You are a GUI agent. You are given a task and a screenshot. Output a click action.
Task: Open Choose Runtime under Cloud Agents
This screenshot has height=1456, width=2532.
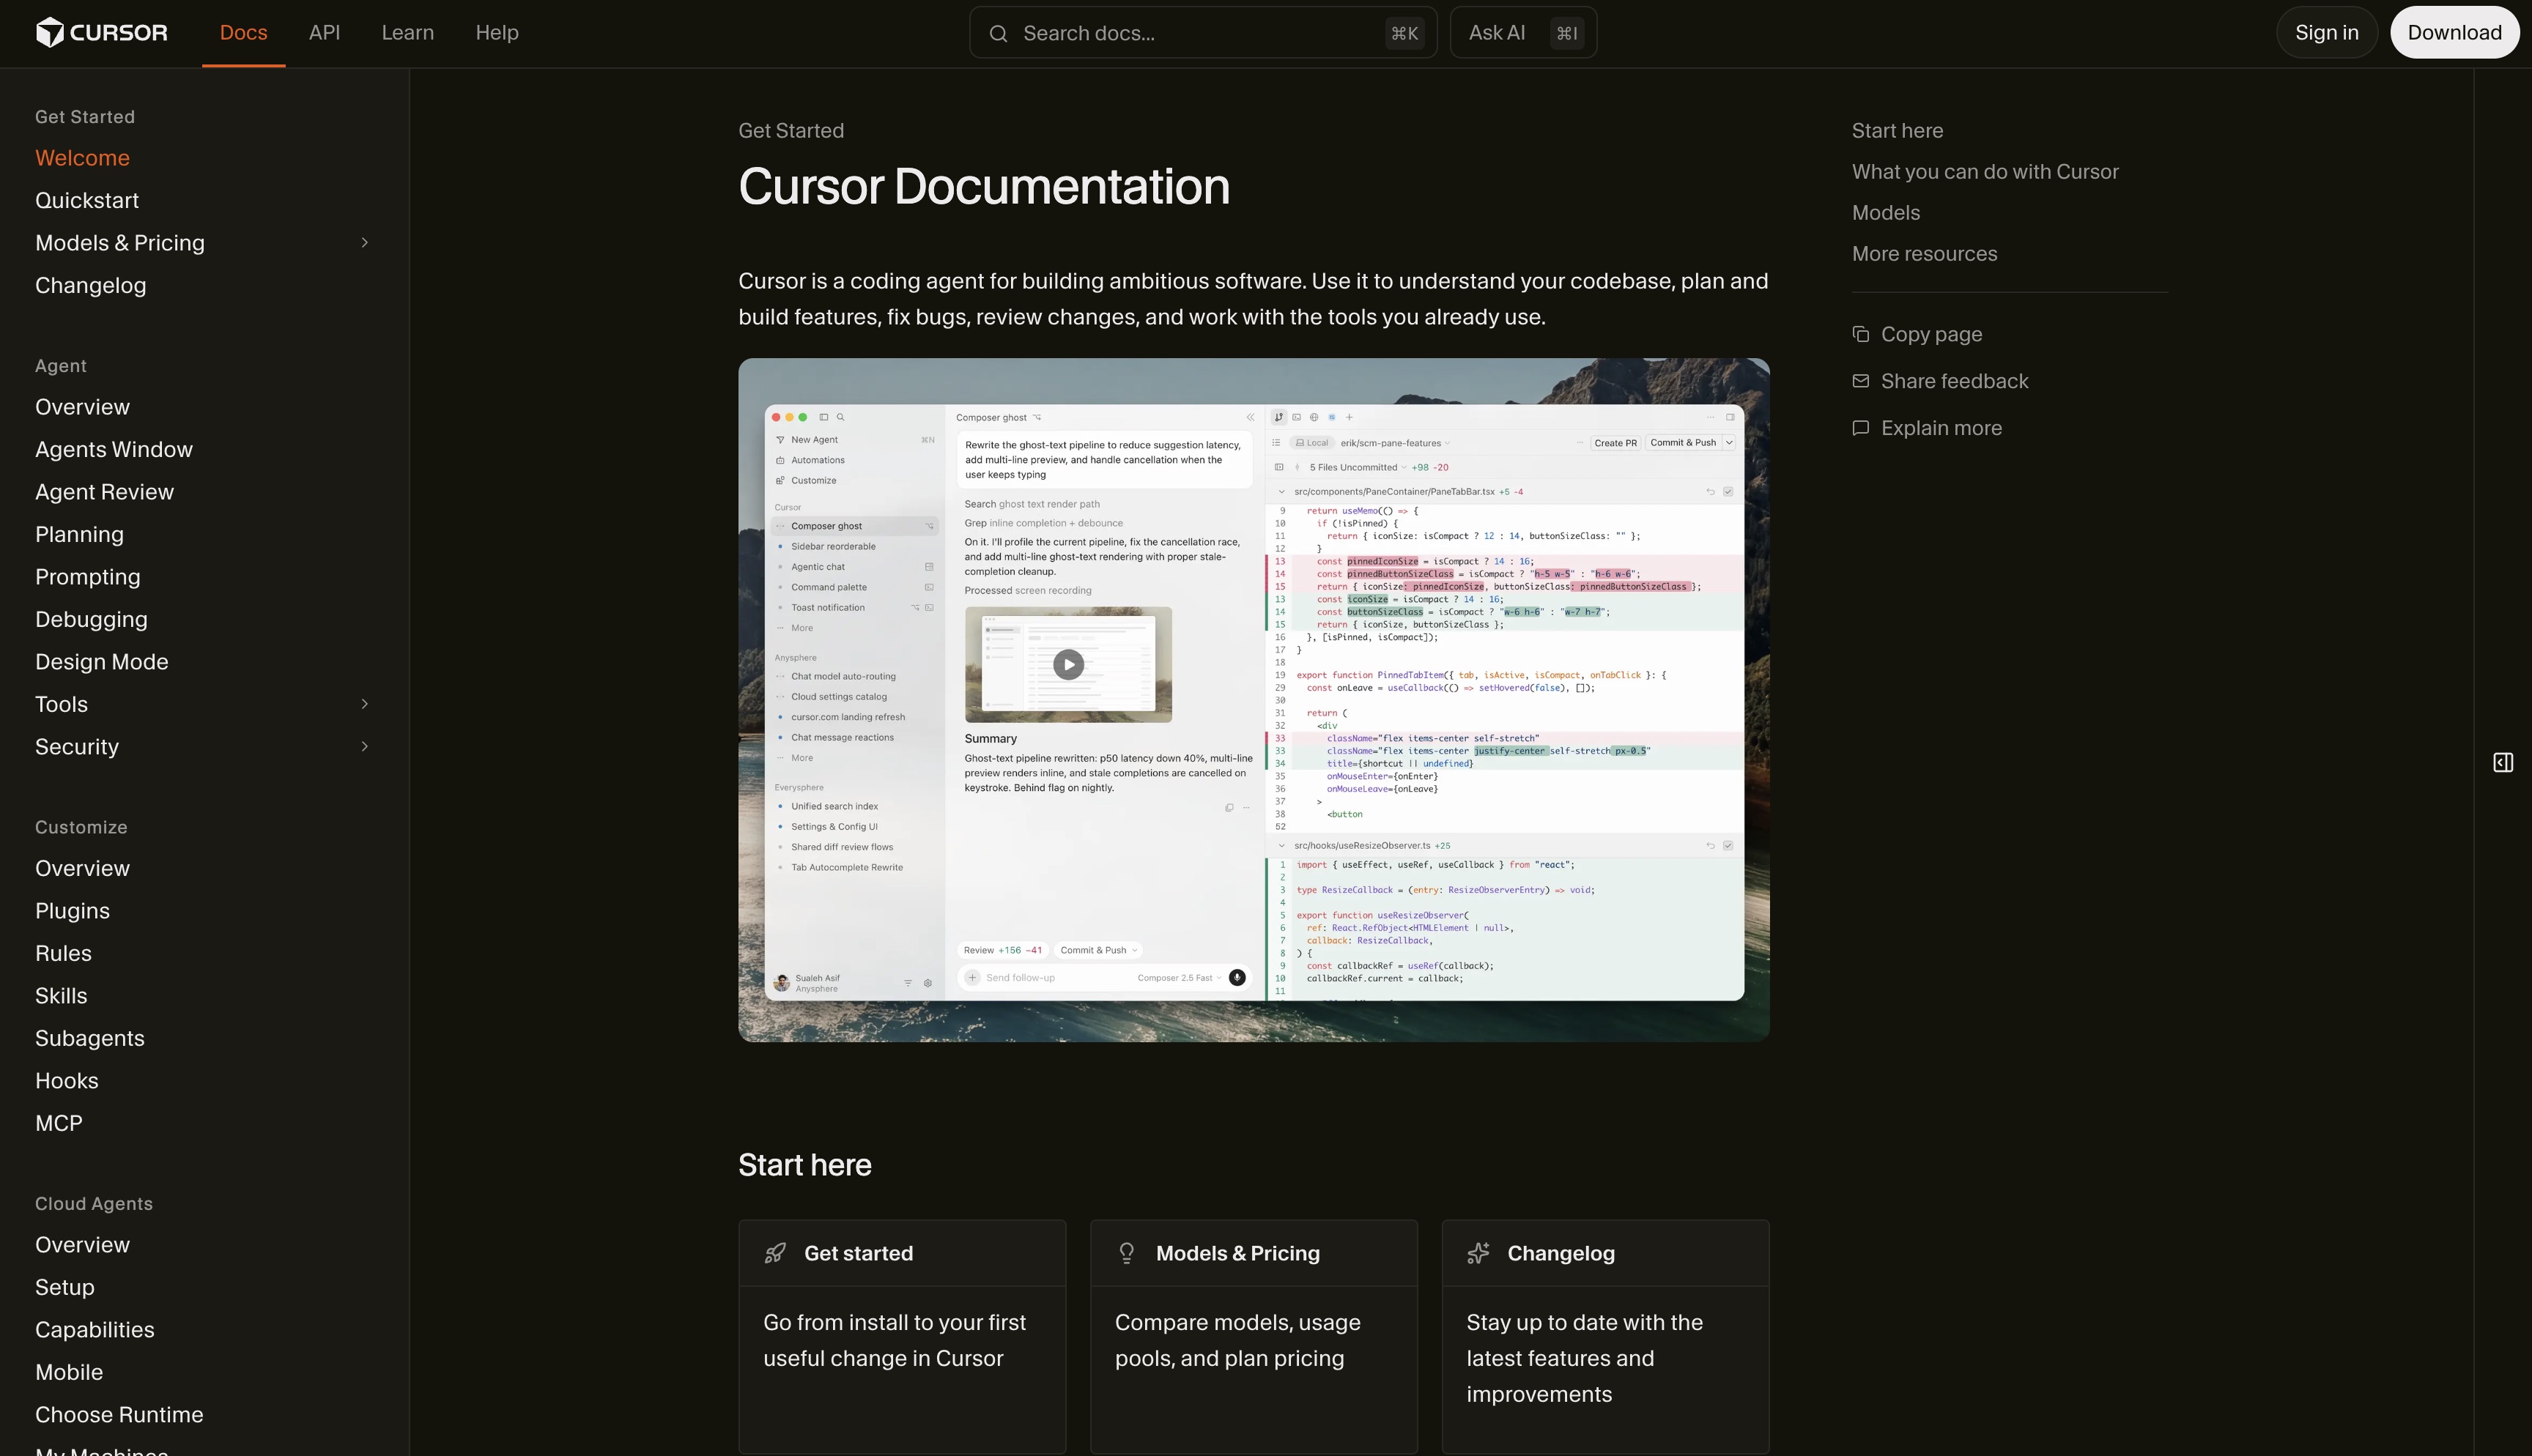119,1415
